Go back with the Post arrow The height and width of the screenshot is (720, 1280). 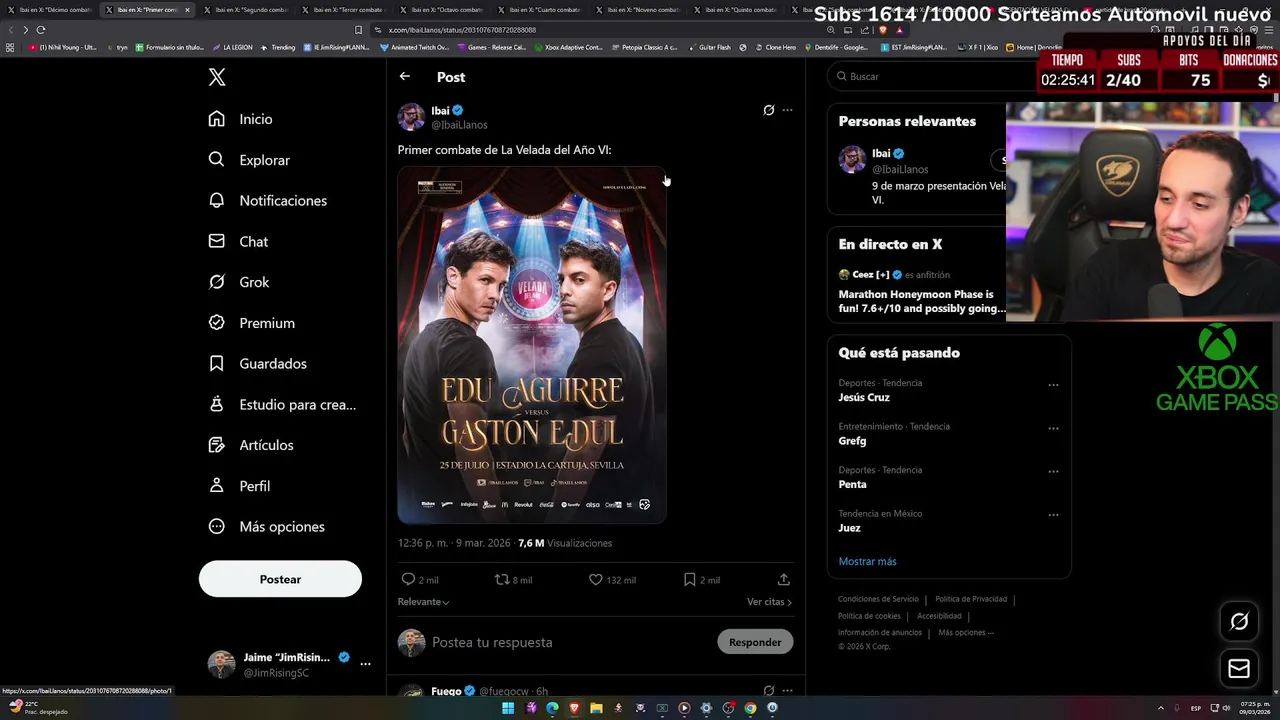[404, 77]
